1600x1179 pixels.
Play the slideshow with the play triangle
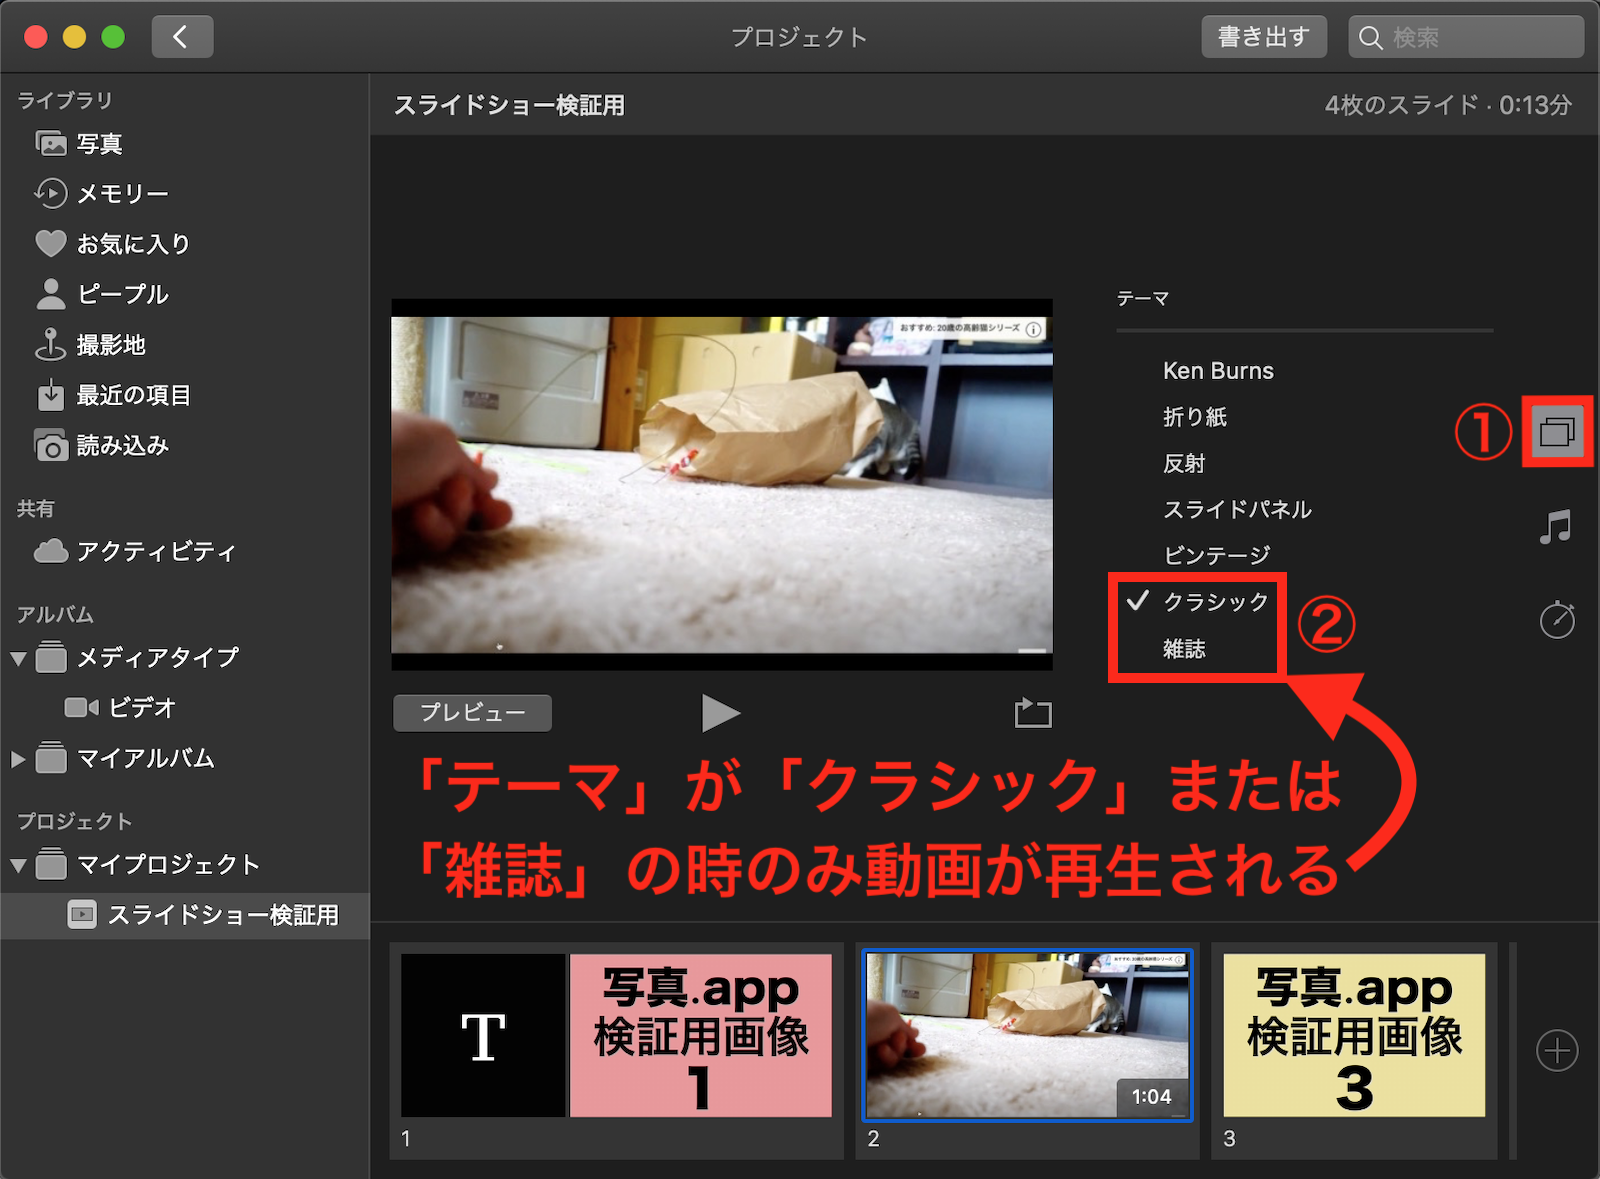pos(720,713)
